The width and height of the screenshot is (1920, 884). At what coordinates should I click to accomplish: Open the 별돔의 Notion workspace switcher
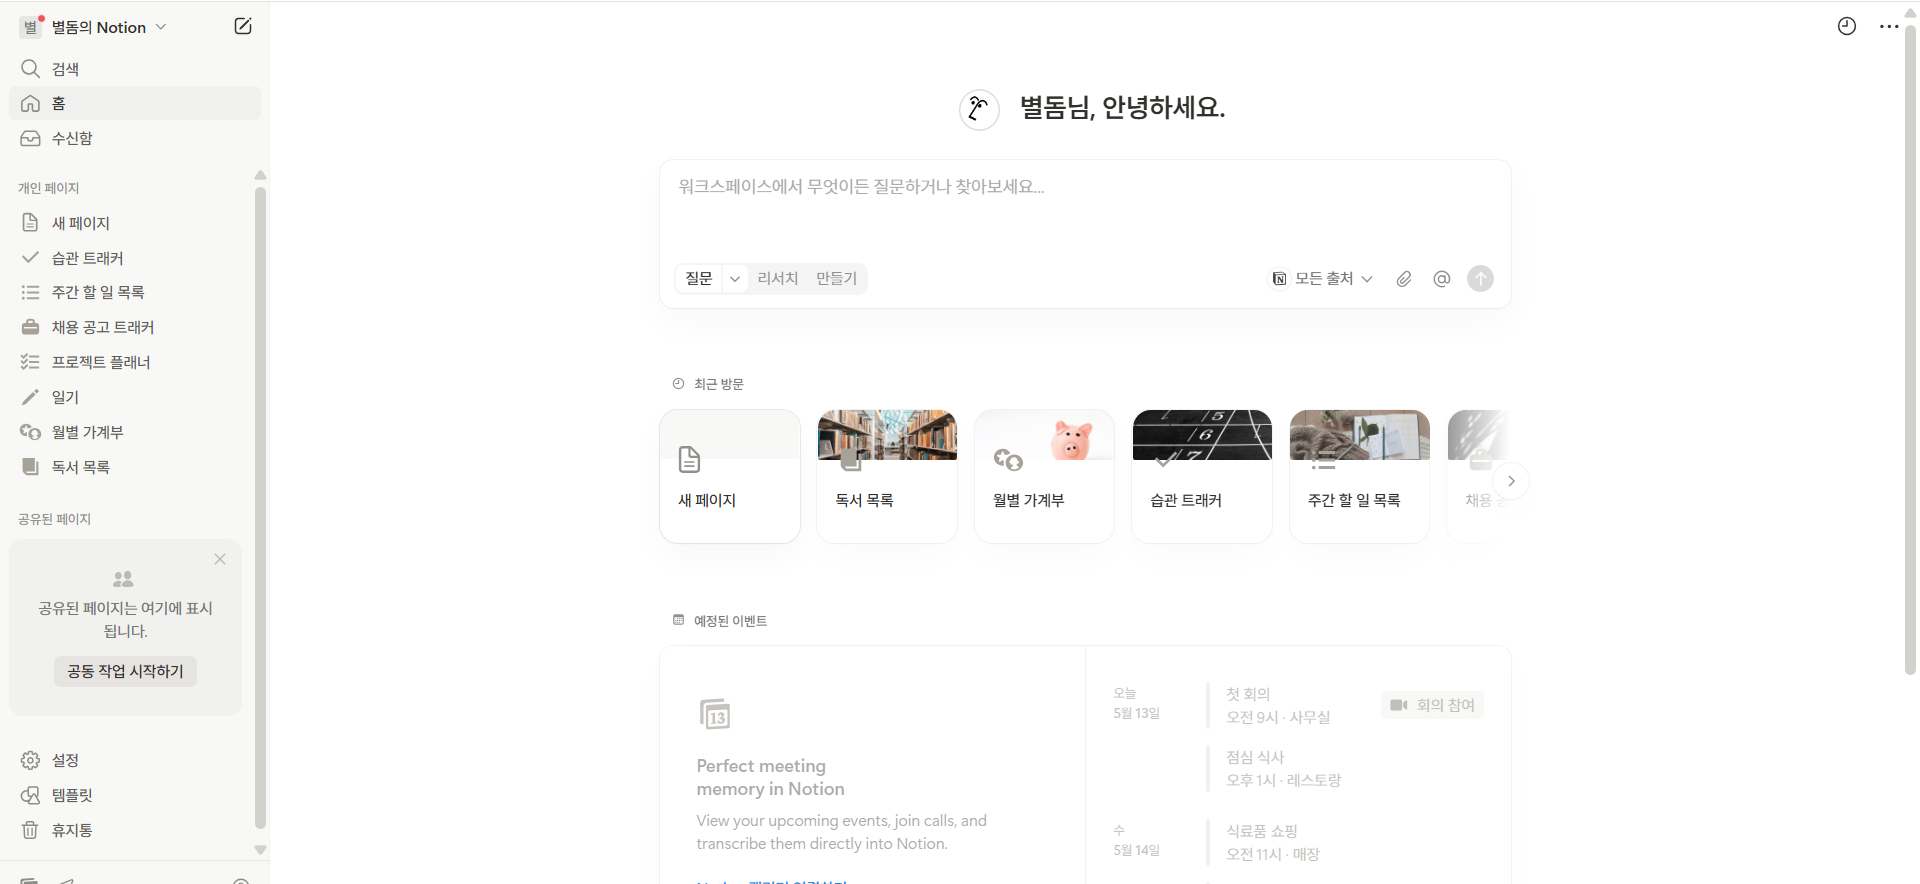pyautogui.click(x=93, y=27)
